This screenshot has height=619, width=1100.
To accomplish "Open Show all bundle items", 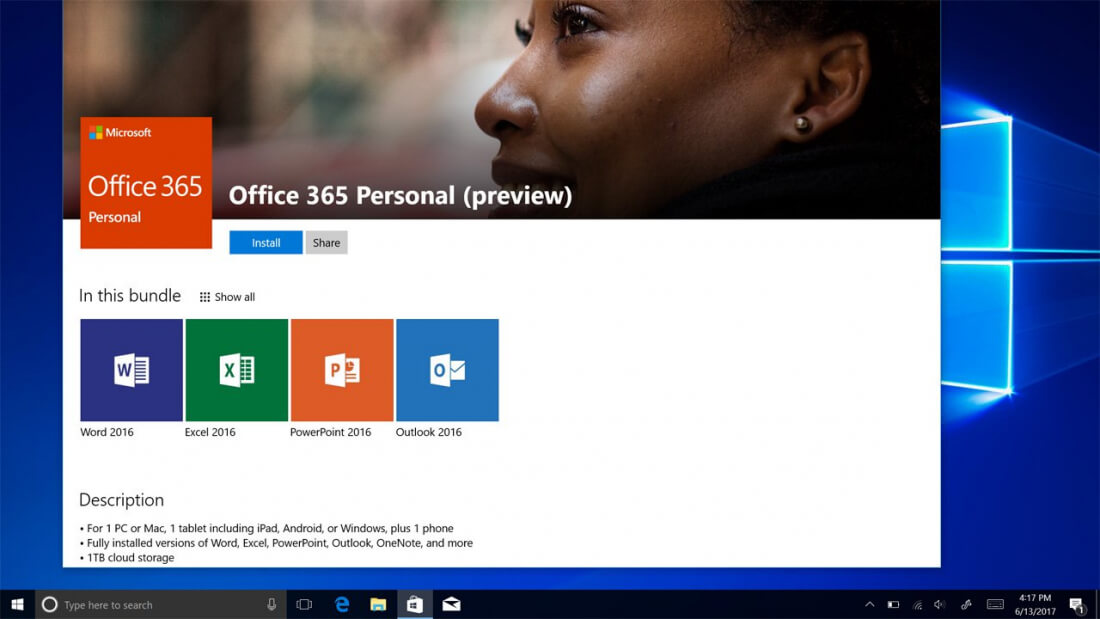I will pyautogui.click(x=227, y=297).
